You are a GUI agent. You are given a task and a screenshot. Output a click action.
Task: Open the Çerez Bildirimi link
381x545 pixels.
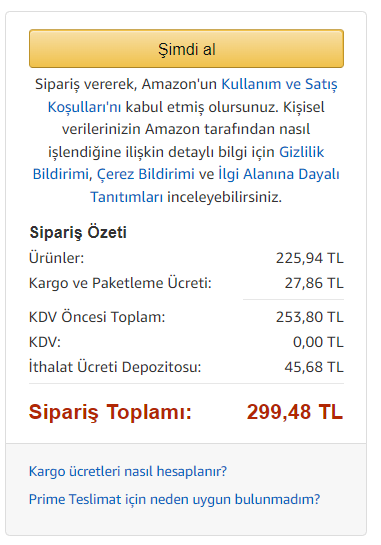point(145,174)
